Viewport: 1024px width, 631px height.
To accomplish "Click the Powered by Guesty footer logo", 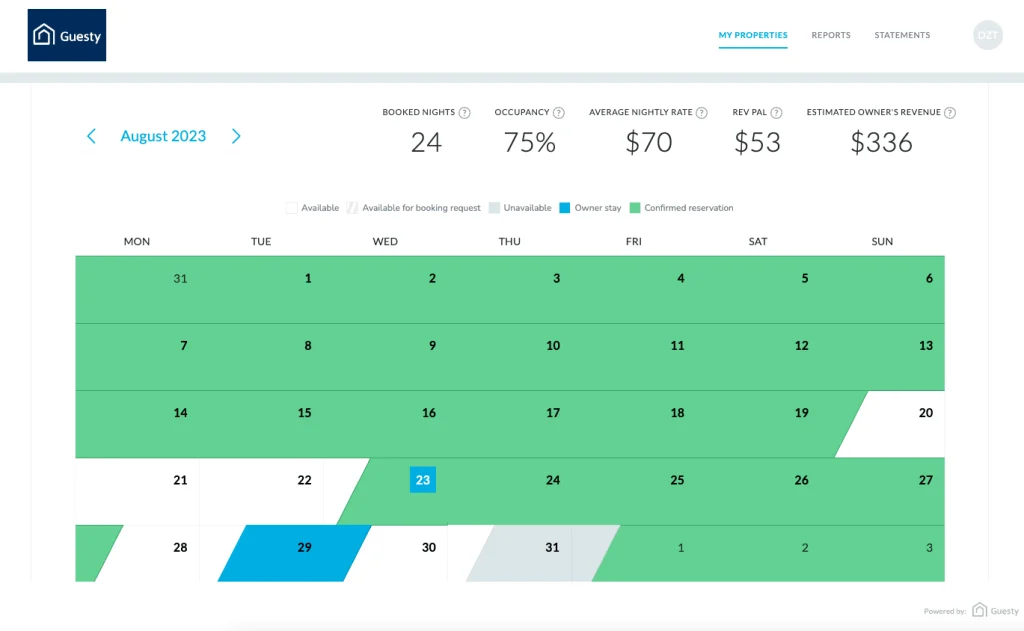I will pyautogui.click(x=994, y=610).
